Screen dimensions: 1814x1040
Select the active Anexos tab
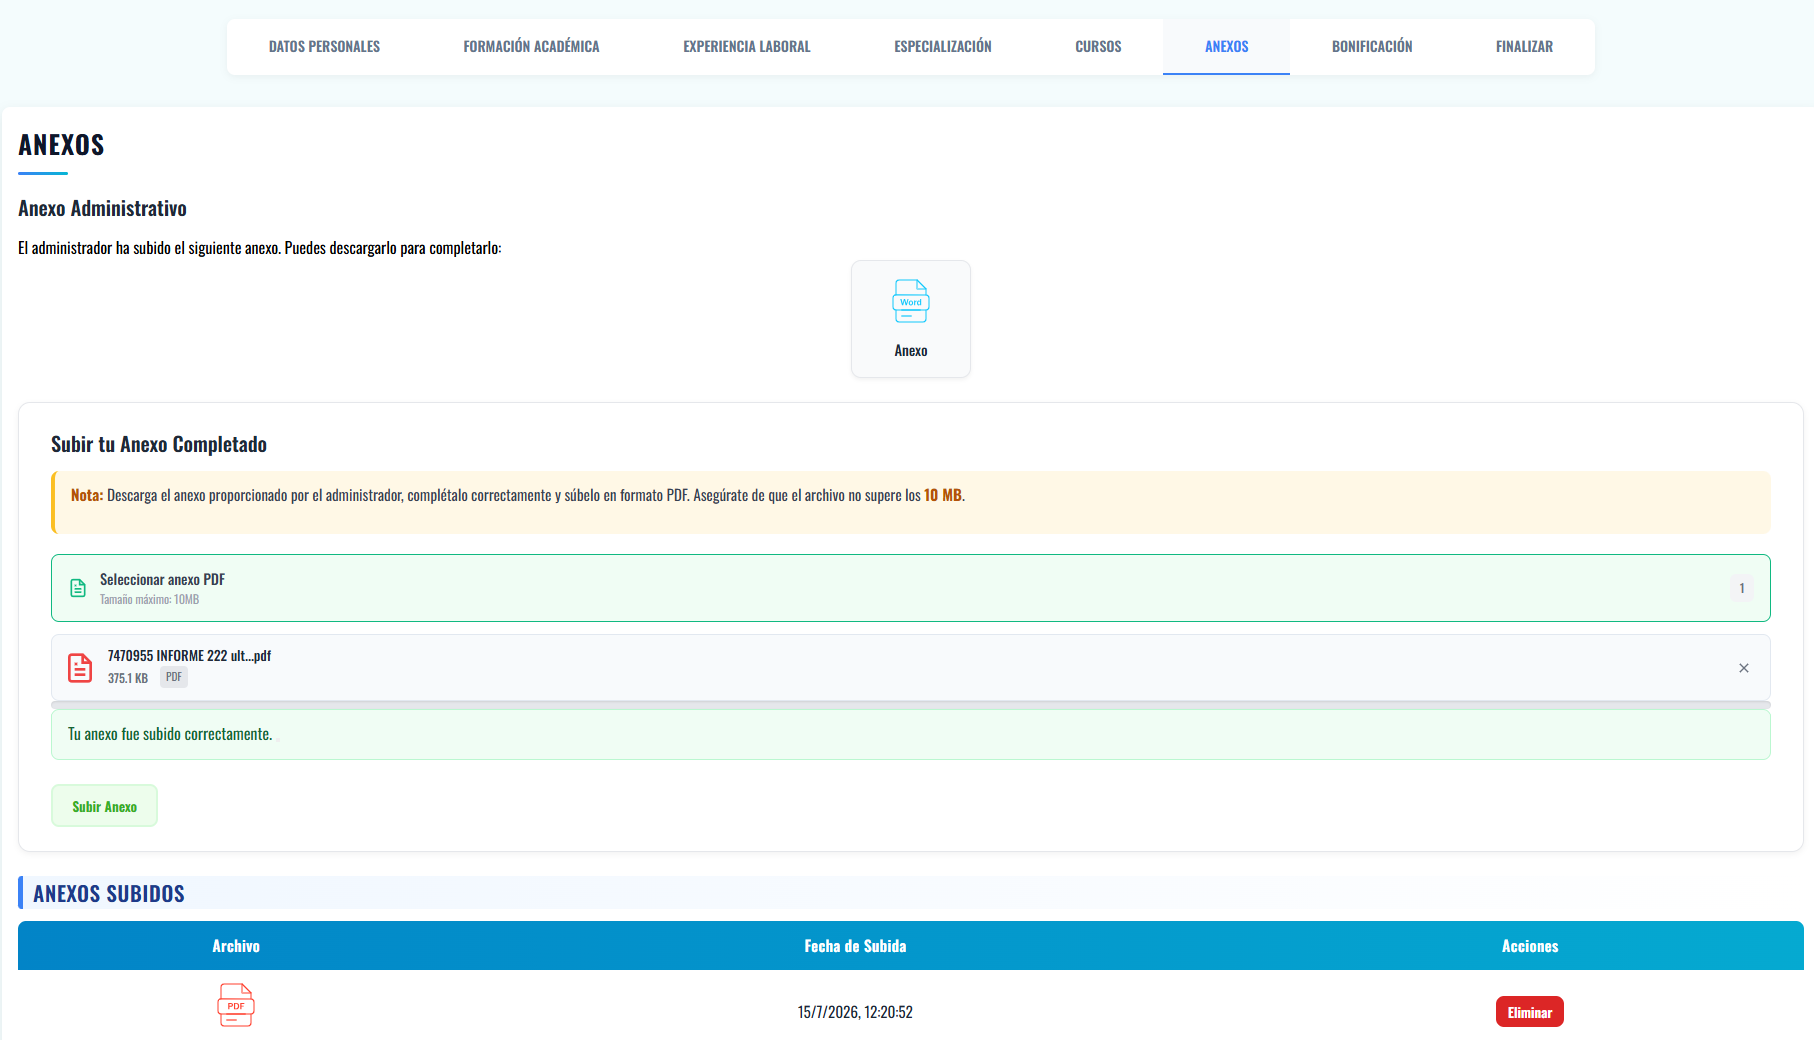tap(1226, 47)
